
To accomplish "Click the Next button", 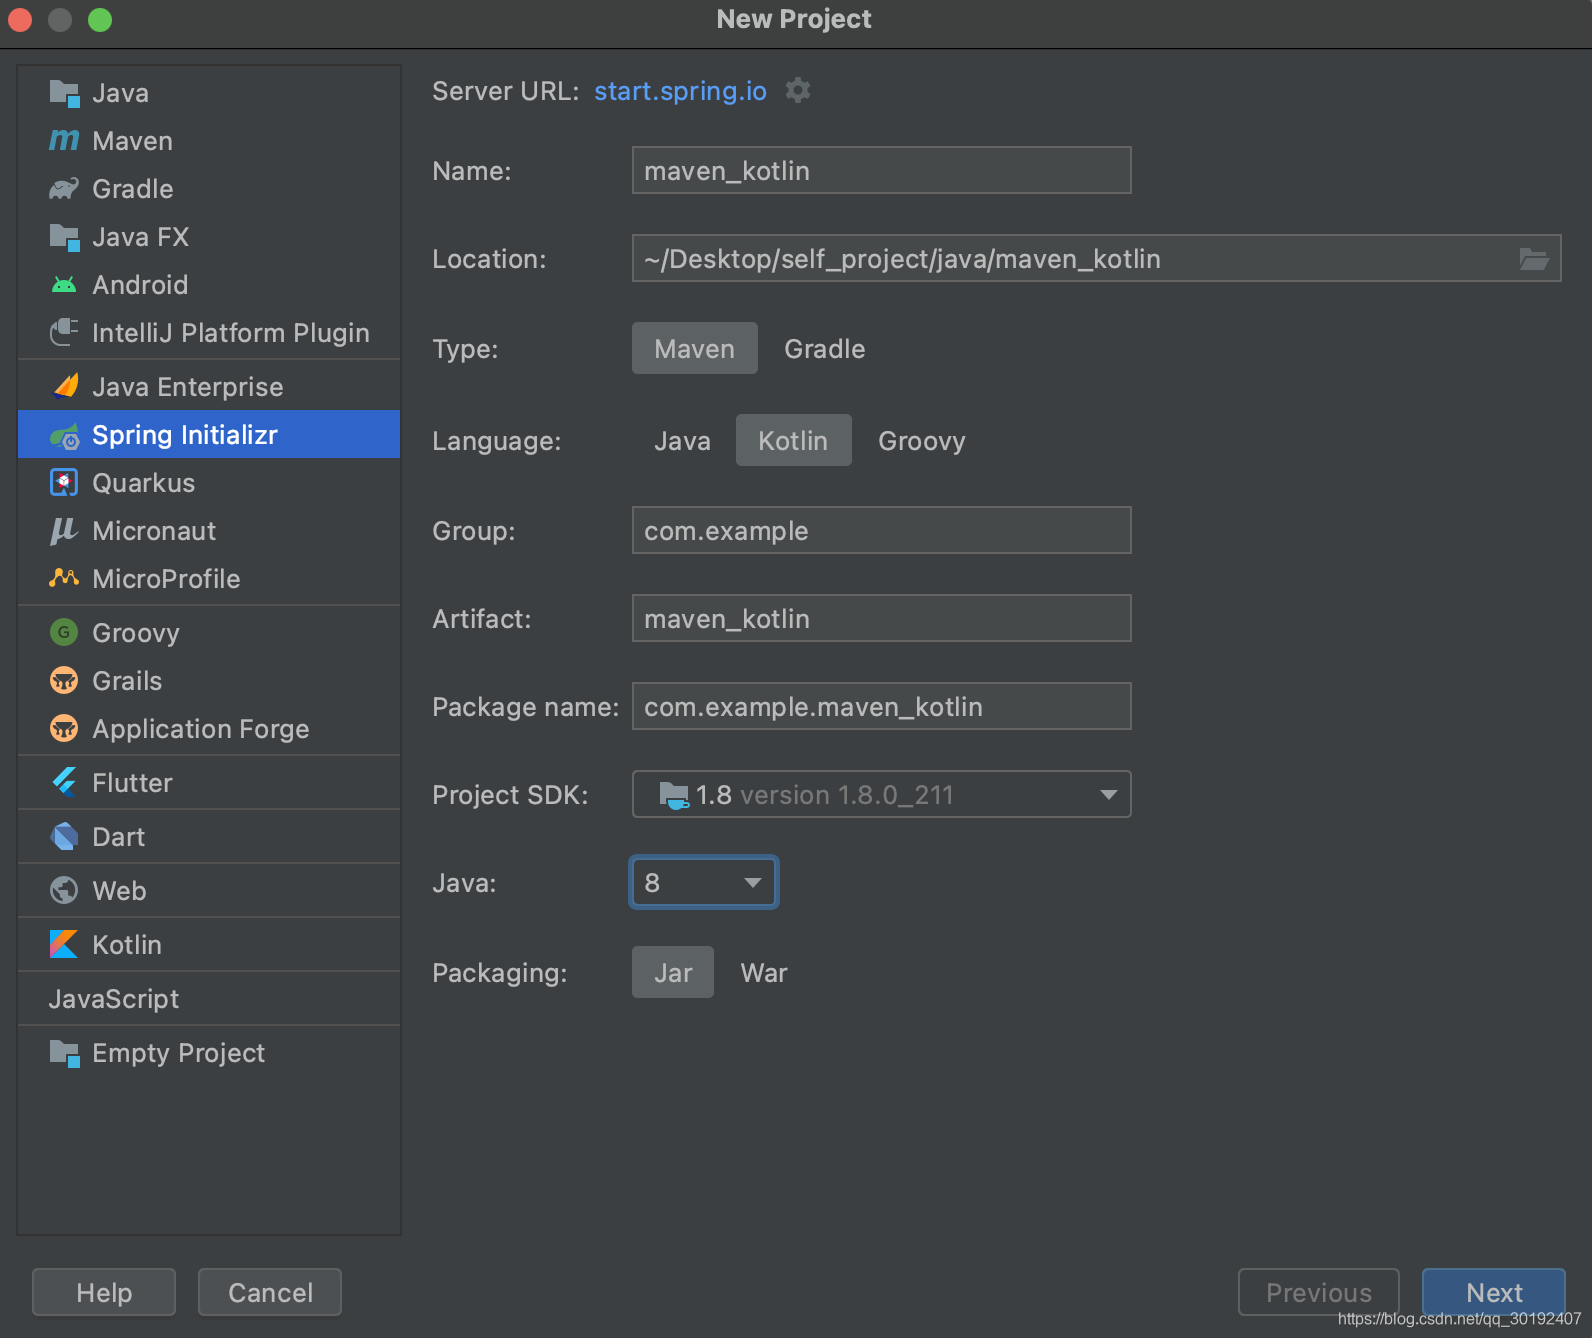I will [1494, 1292].
